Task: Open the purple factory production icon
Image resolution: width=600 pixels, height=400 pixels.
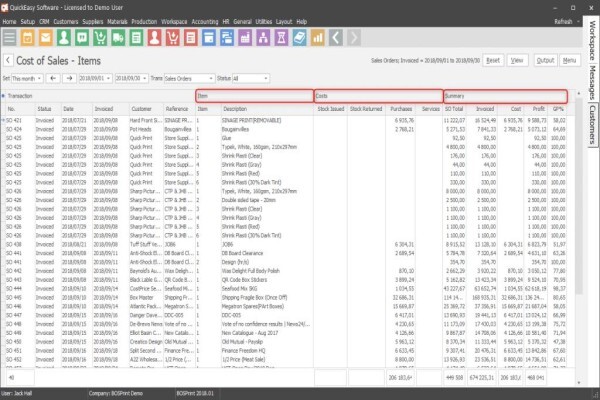Action: pos(245,38)
